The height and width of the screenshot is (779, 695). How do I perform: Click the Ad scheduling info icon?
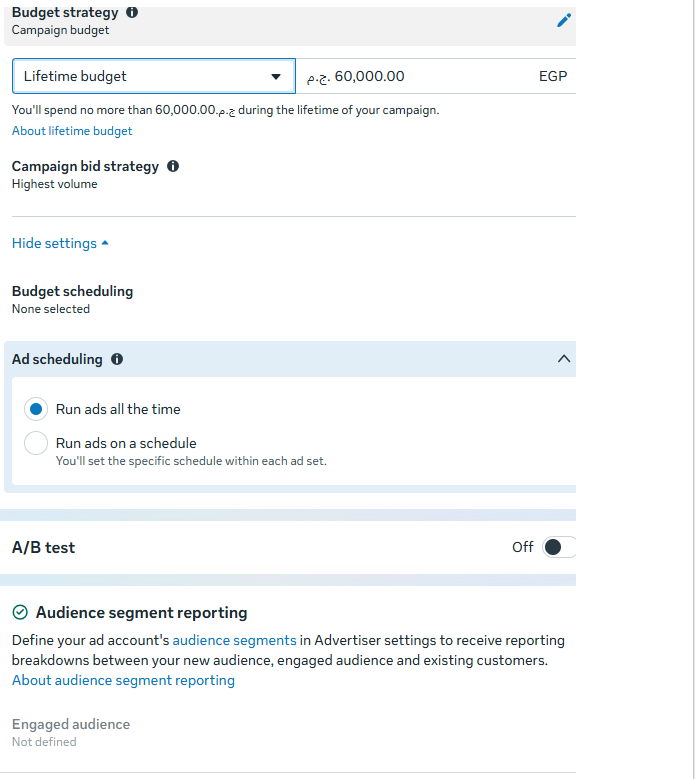coord(117,359)
